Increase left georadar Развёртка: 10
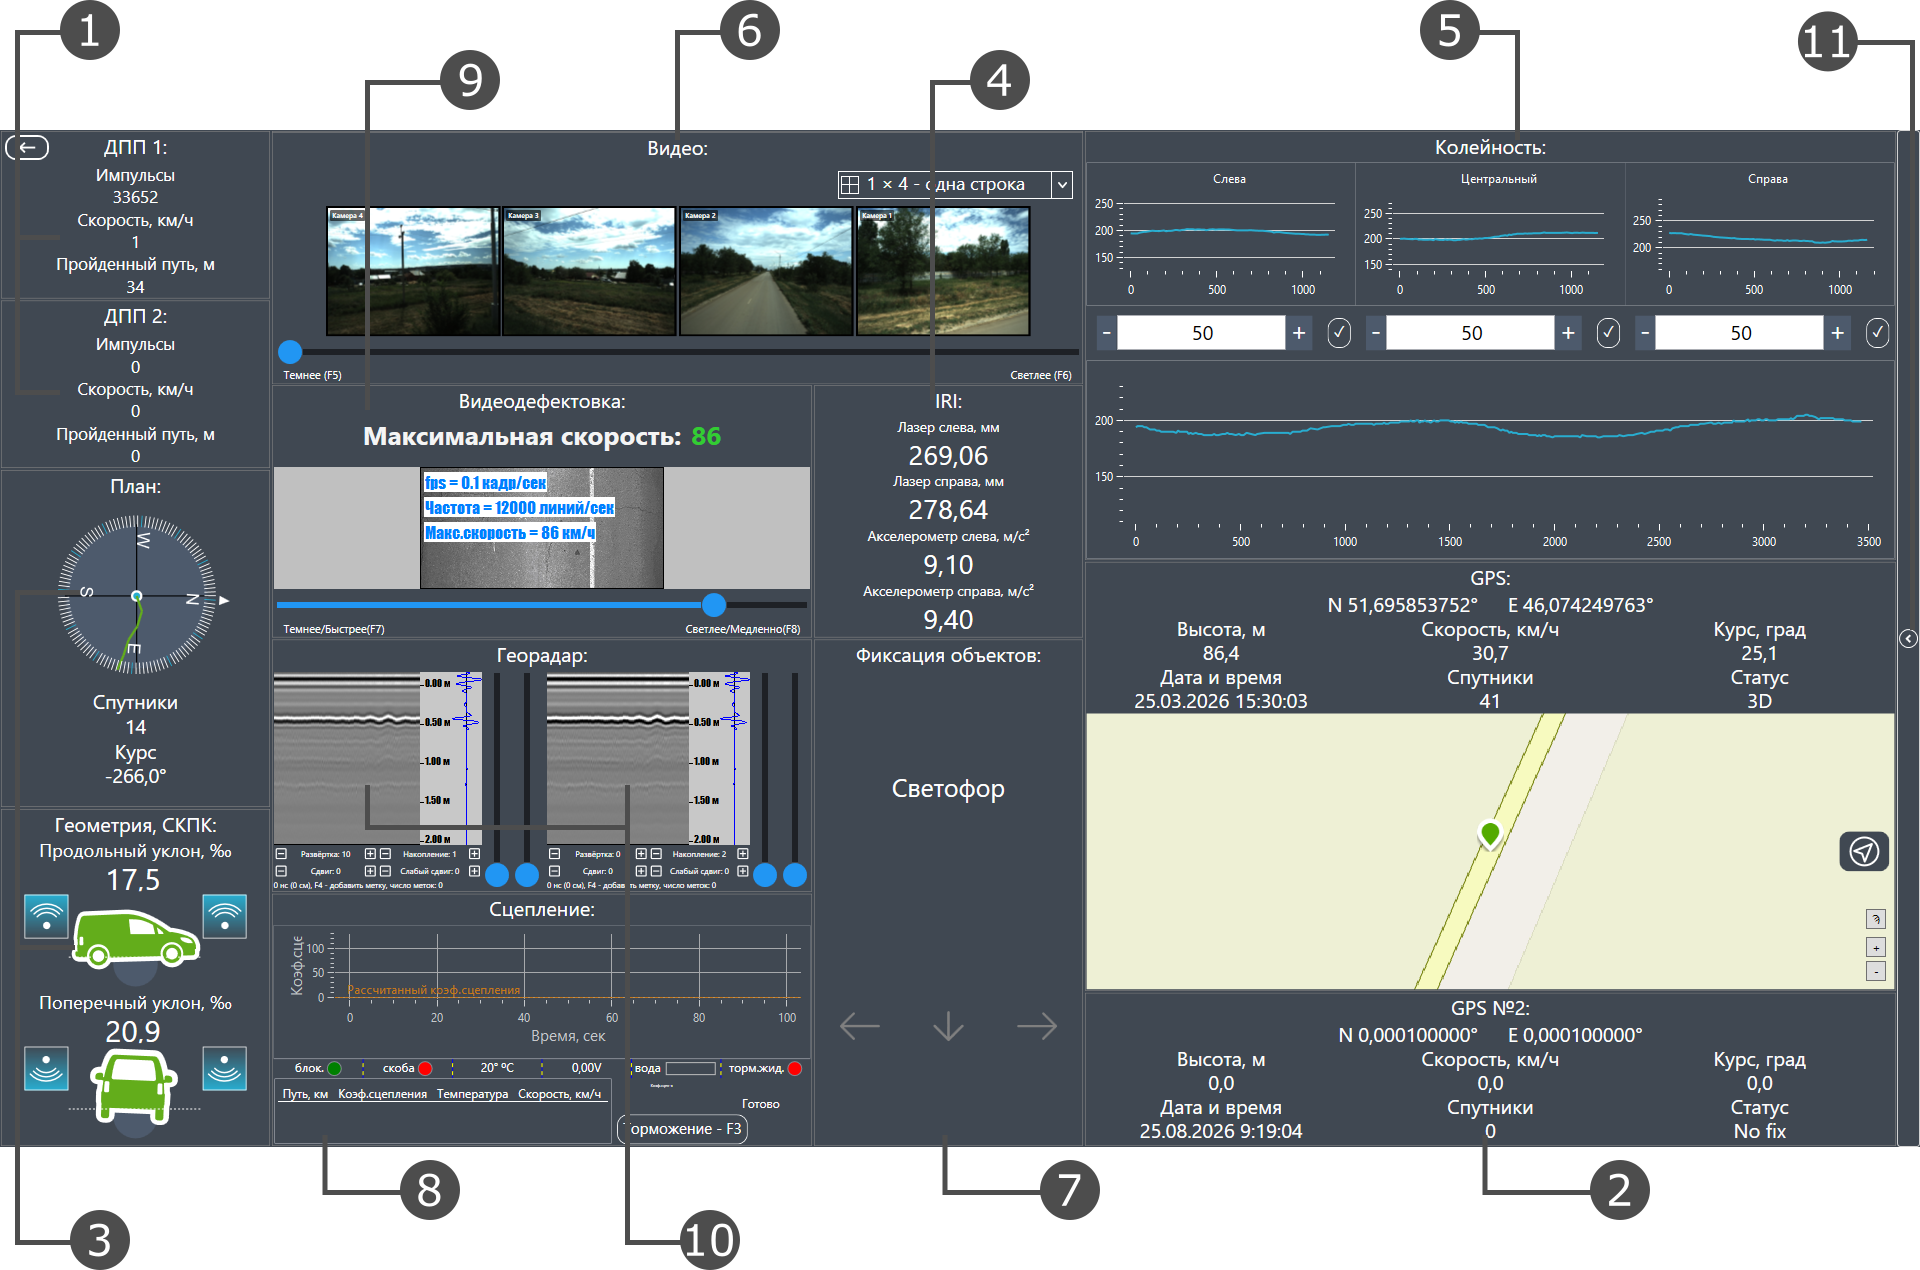Image resolution: width=1920 pixels, height=1270 pixels. pyautogui.click(x=370, y=854)
